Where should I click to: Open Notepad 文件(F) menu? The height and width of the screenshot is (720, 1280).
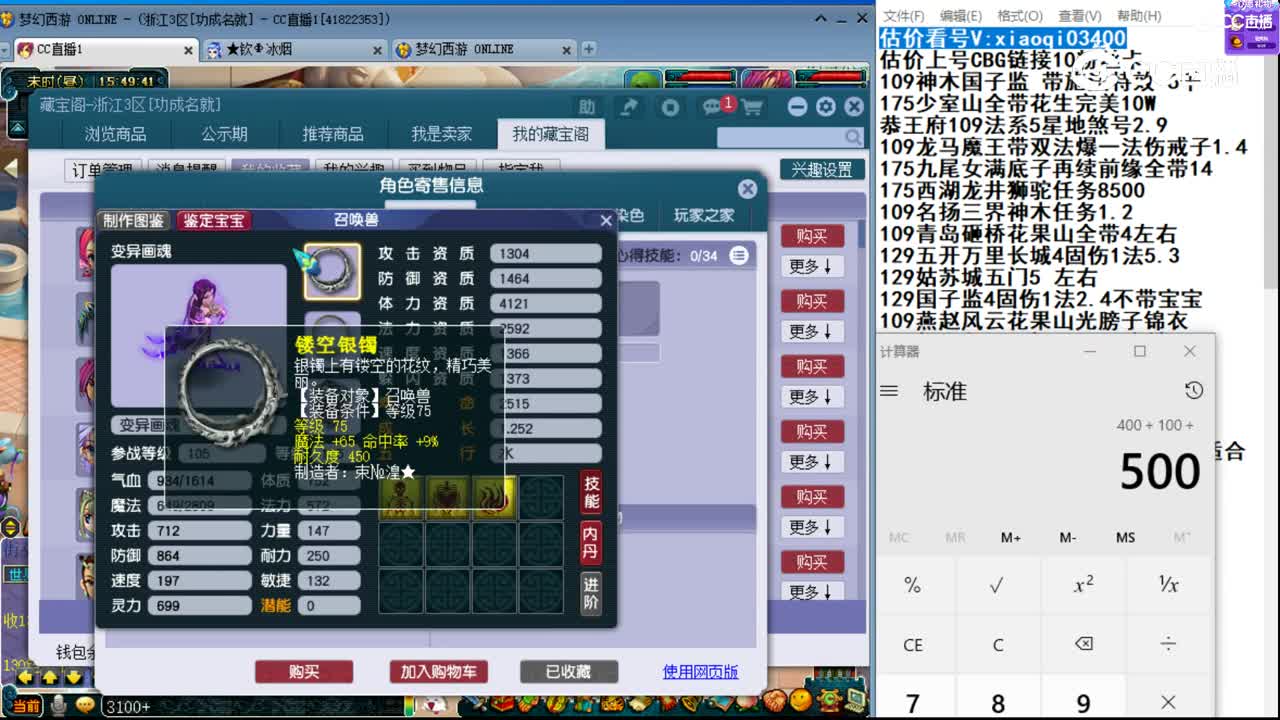[x=904, y=16]
